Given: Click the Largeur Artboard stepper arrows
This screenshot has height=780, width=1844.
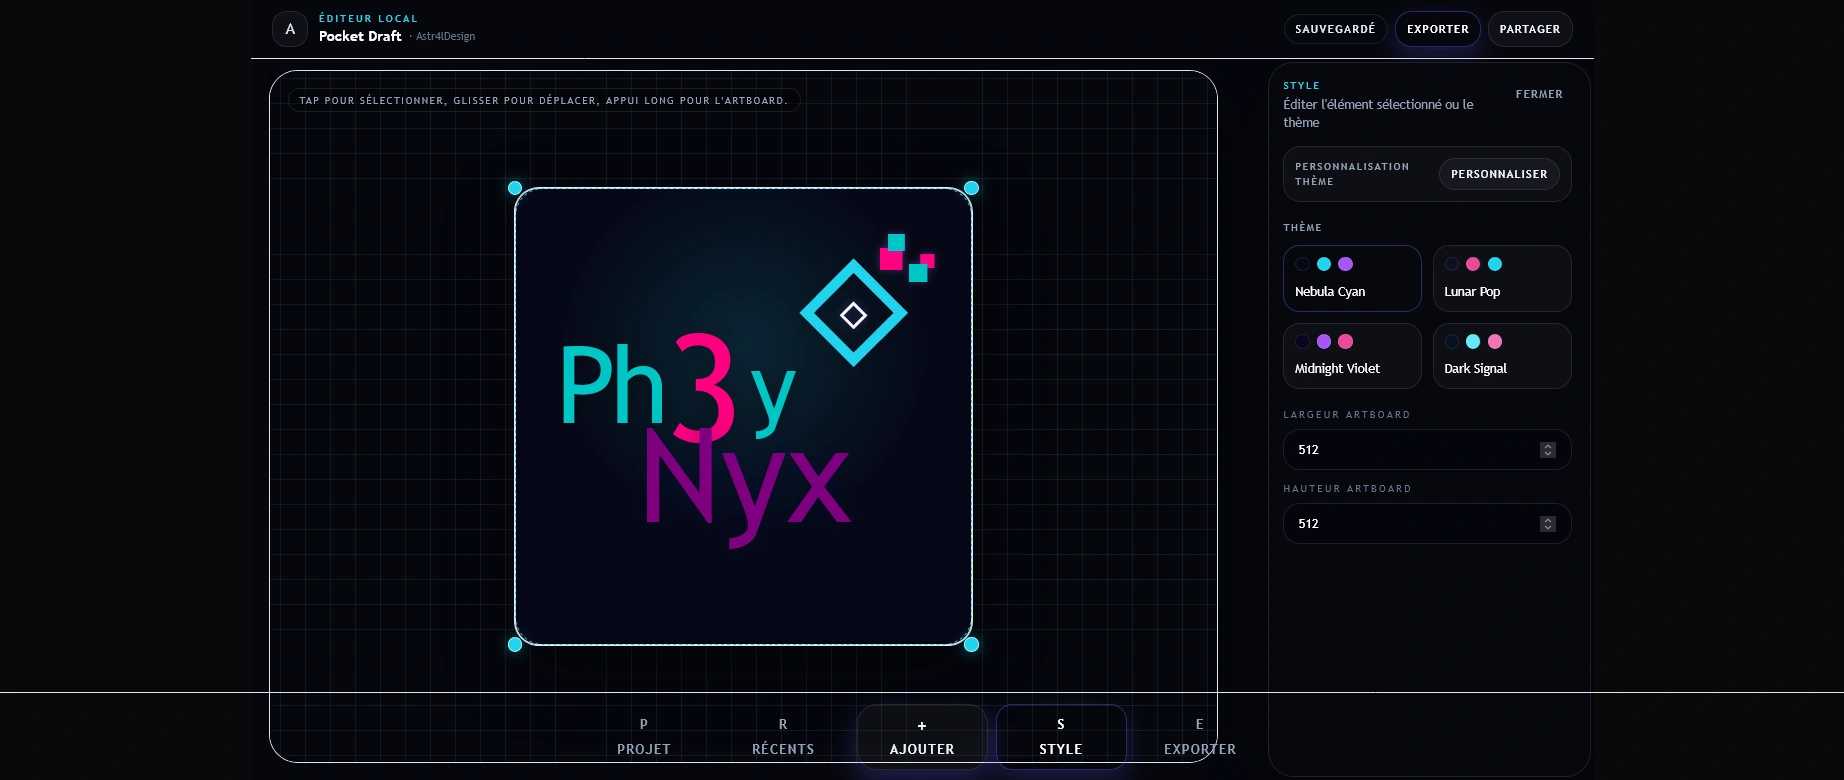Looking at the screenshot, I should click(1548, 450).
